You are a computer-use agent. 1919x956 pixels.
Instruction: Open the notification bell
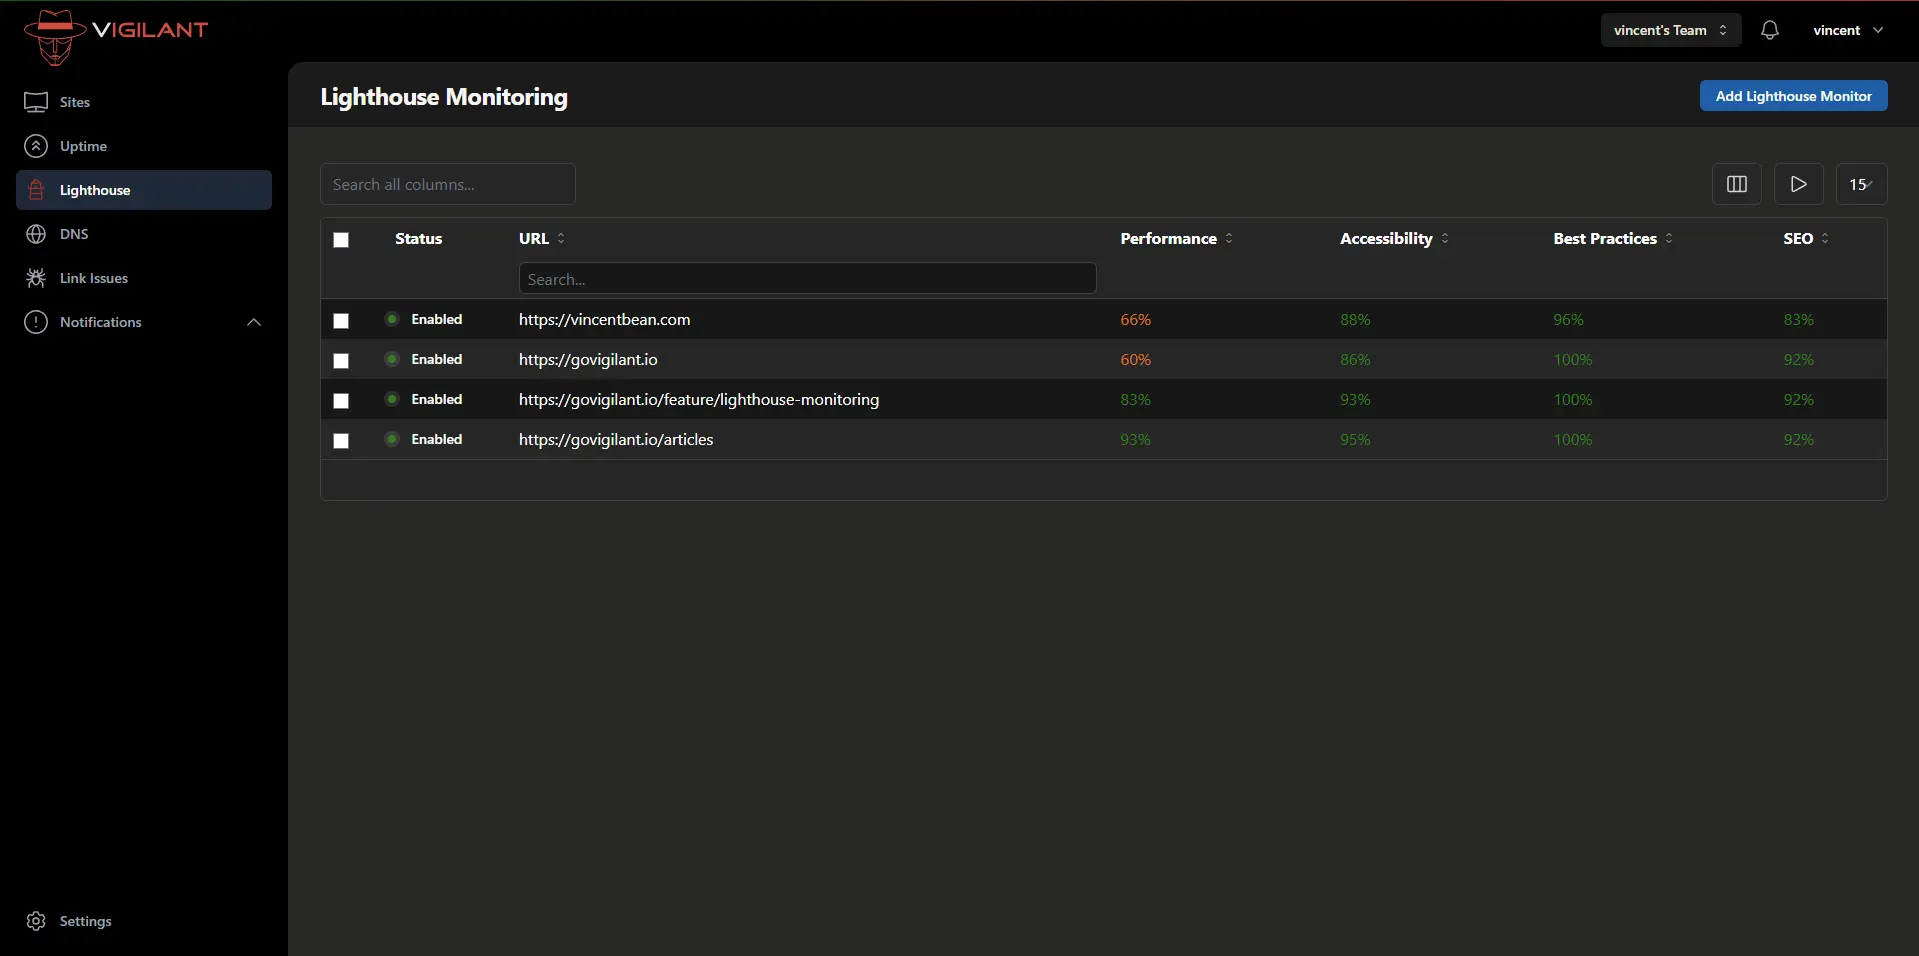pos(1770,30)
